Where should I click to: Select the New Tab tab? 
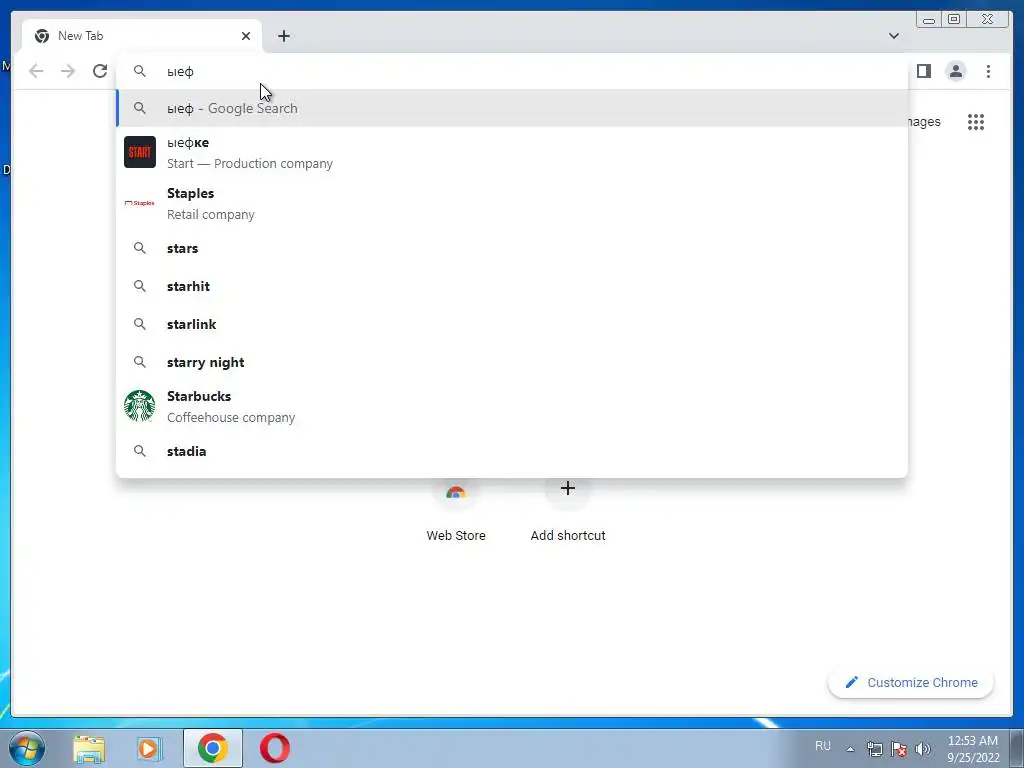coord(141,36)
